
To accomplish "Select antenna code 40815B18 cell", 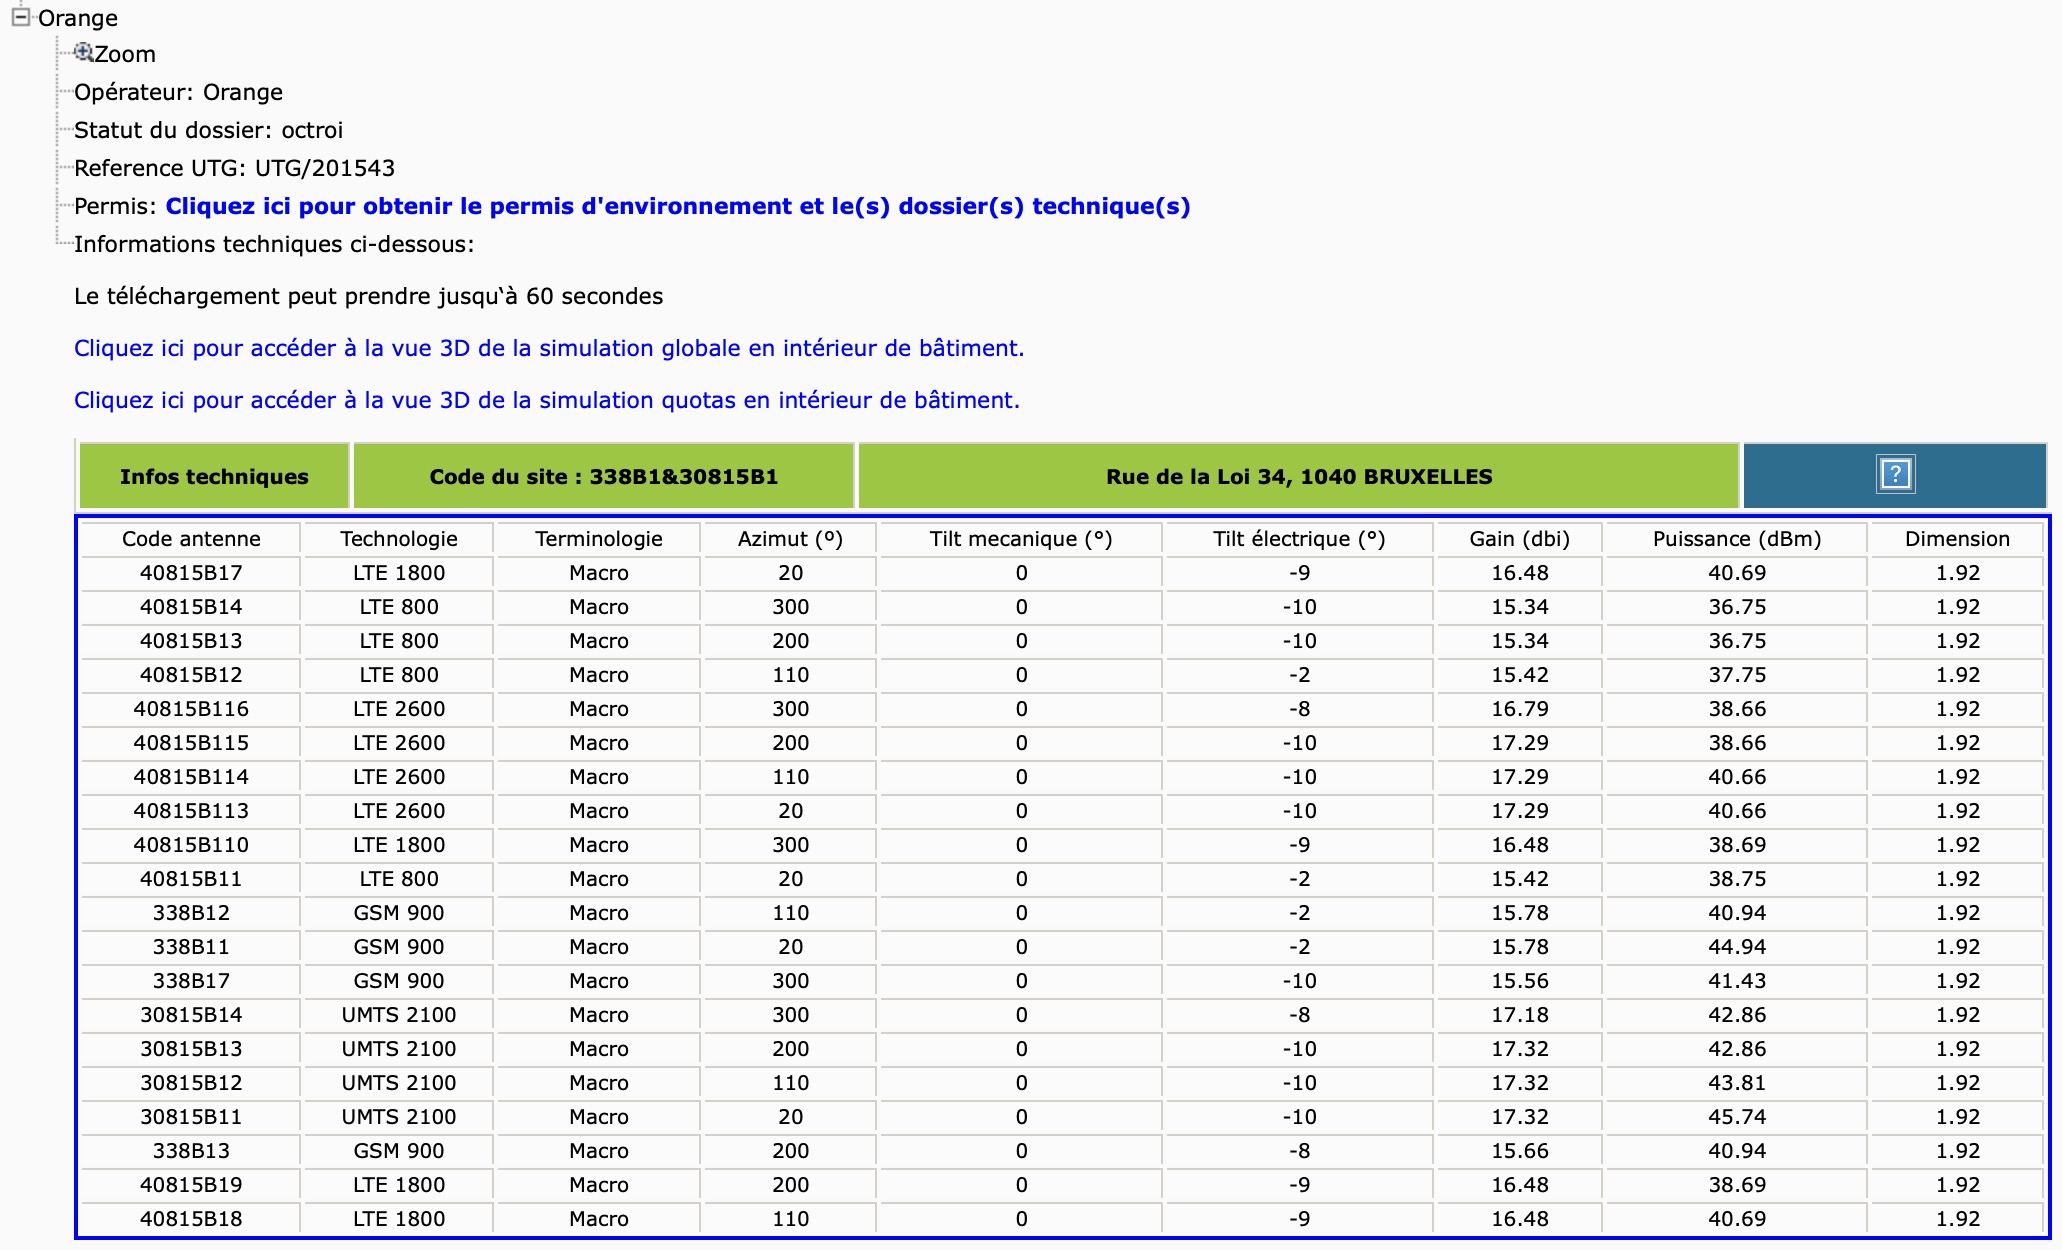I will (191, 1219).
